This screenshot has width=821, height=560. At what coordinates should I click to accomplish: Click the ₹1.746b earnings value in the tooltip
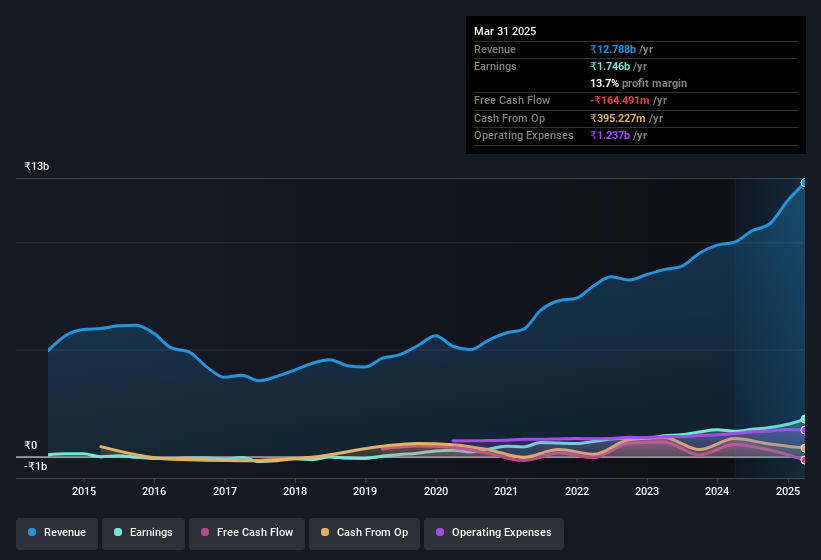610,66
